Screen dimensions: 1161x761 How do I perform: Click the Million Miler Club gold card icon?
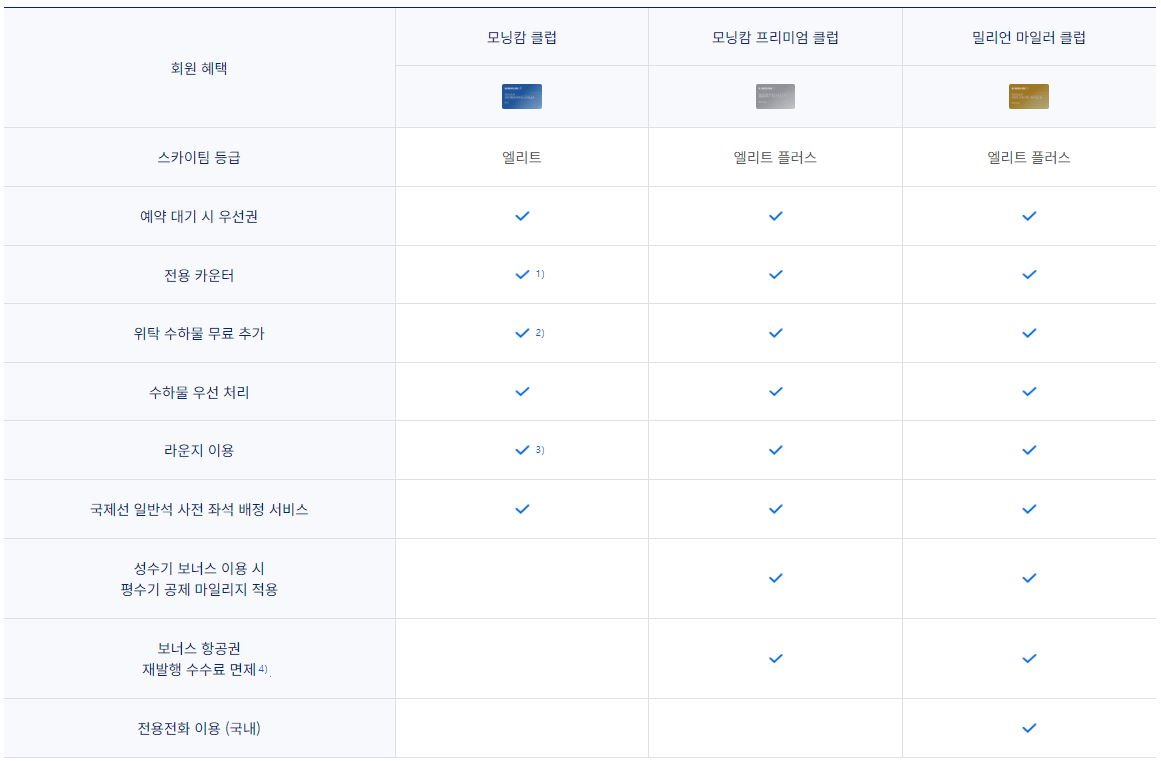coord(1028,96)
